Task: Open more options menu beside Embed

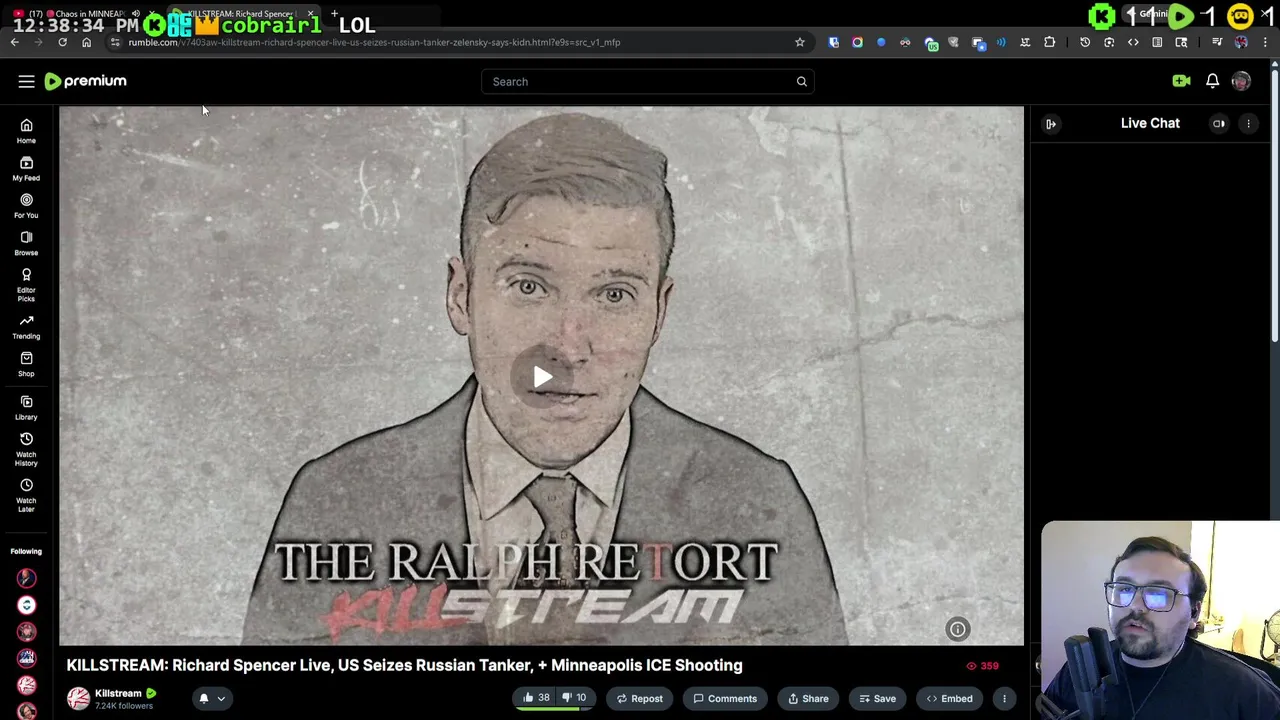Action: [x=1004, y=699]
